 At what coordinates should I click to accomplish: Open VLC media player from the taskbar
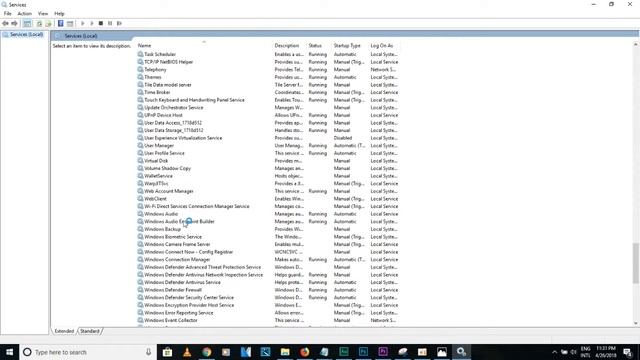(x=187, y=352)
